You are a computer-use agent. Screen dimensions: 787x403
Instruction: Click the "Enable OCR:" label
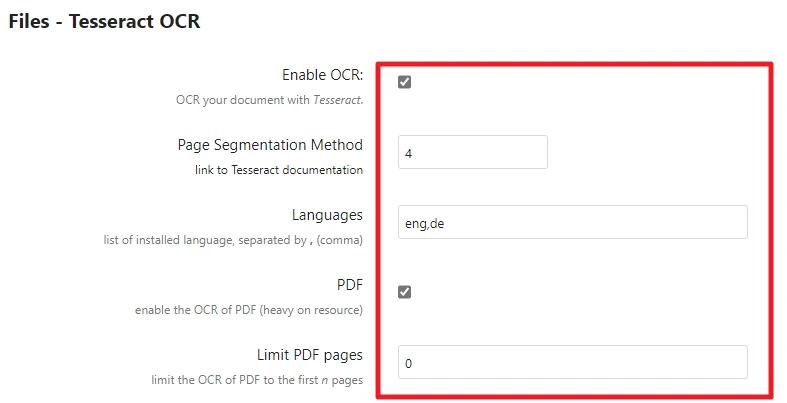tap(322, 75)
